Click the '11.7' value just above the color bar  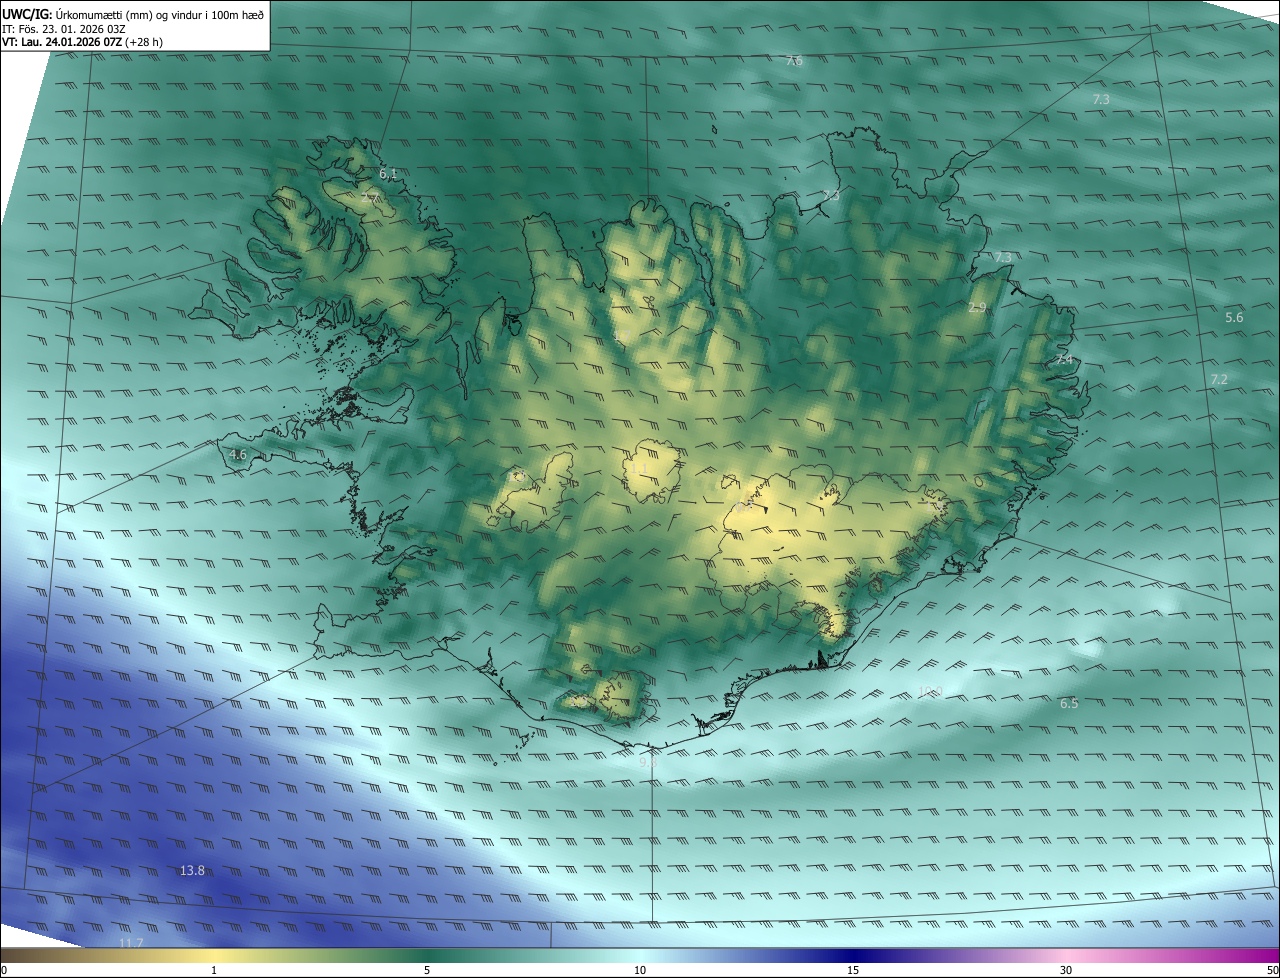coord(131,943)
